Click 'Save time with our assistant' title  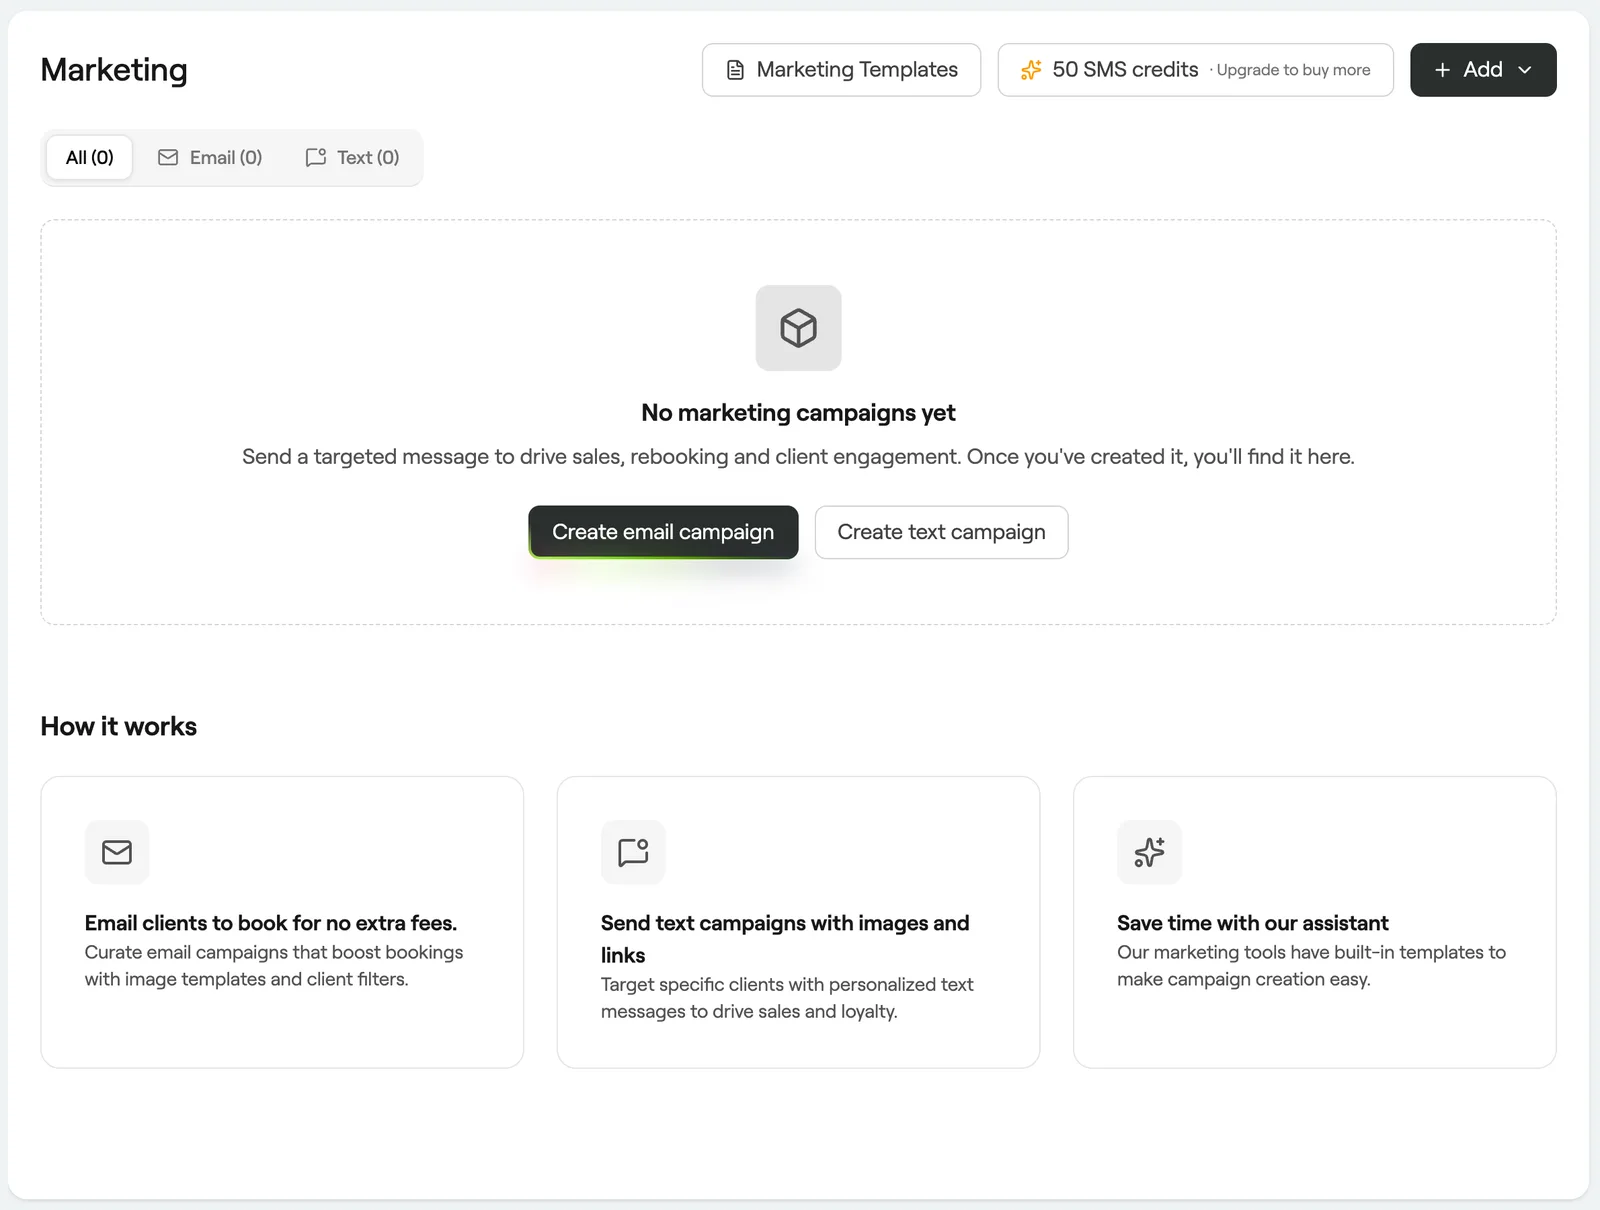click(x=1253, y=923)
